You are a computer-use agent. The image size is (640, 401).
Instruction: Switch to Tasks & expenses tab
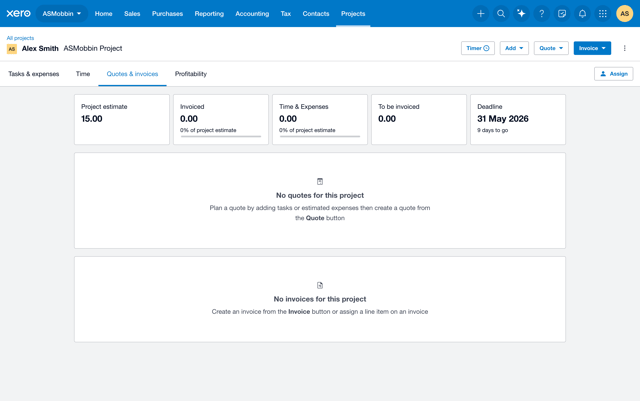[x=34, y=74]
